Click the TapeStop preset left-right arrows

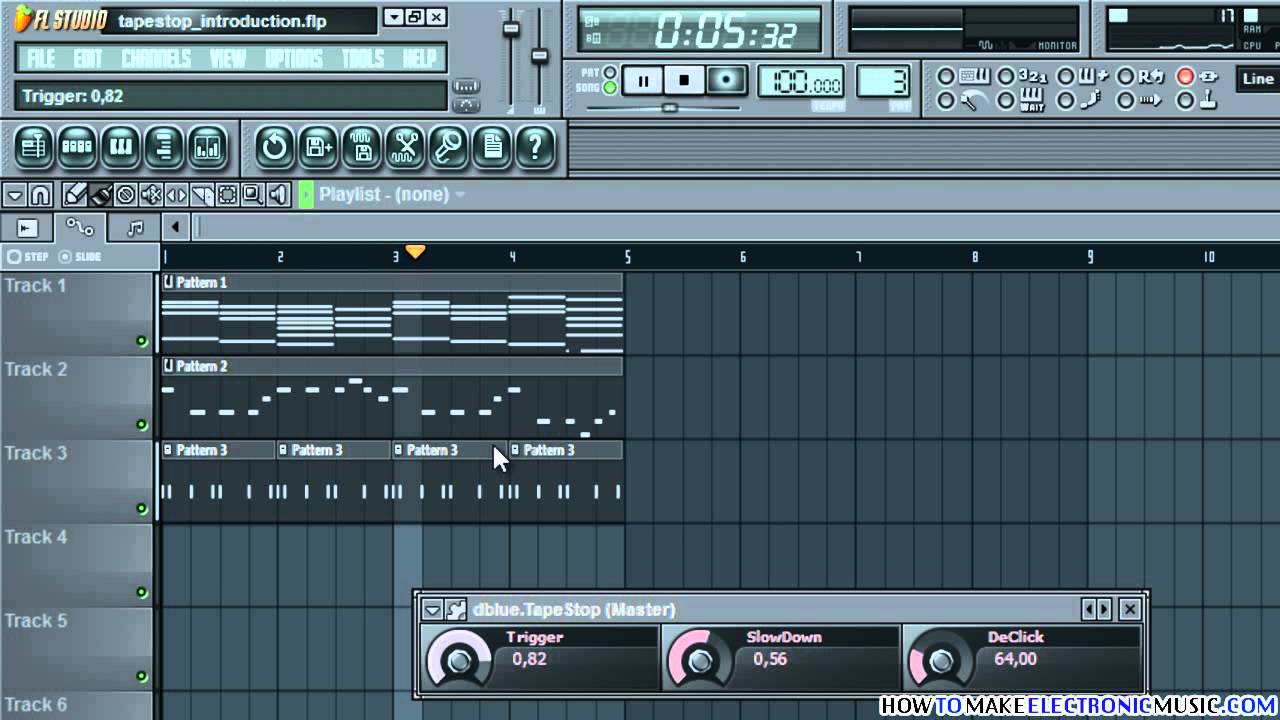tap(1097, 609)
